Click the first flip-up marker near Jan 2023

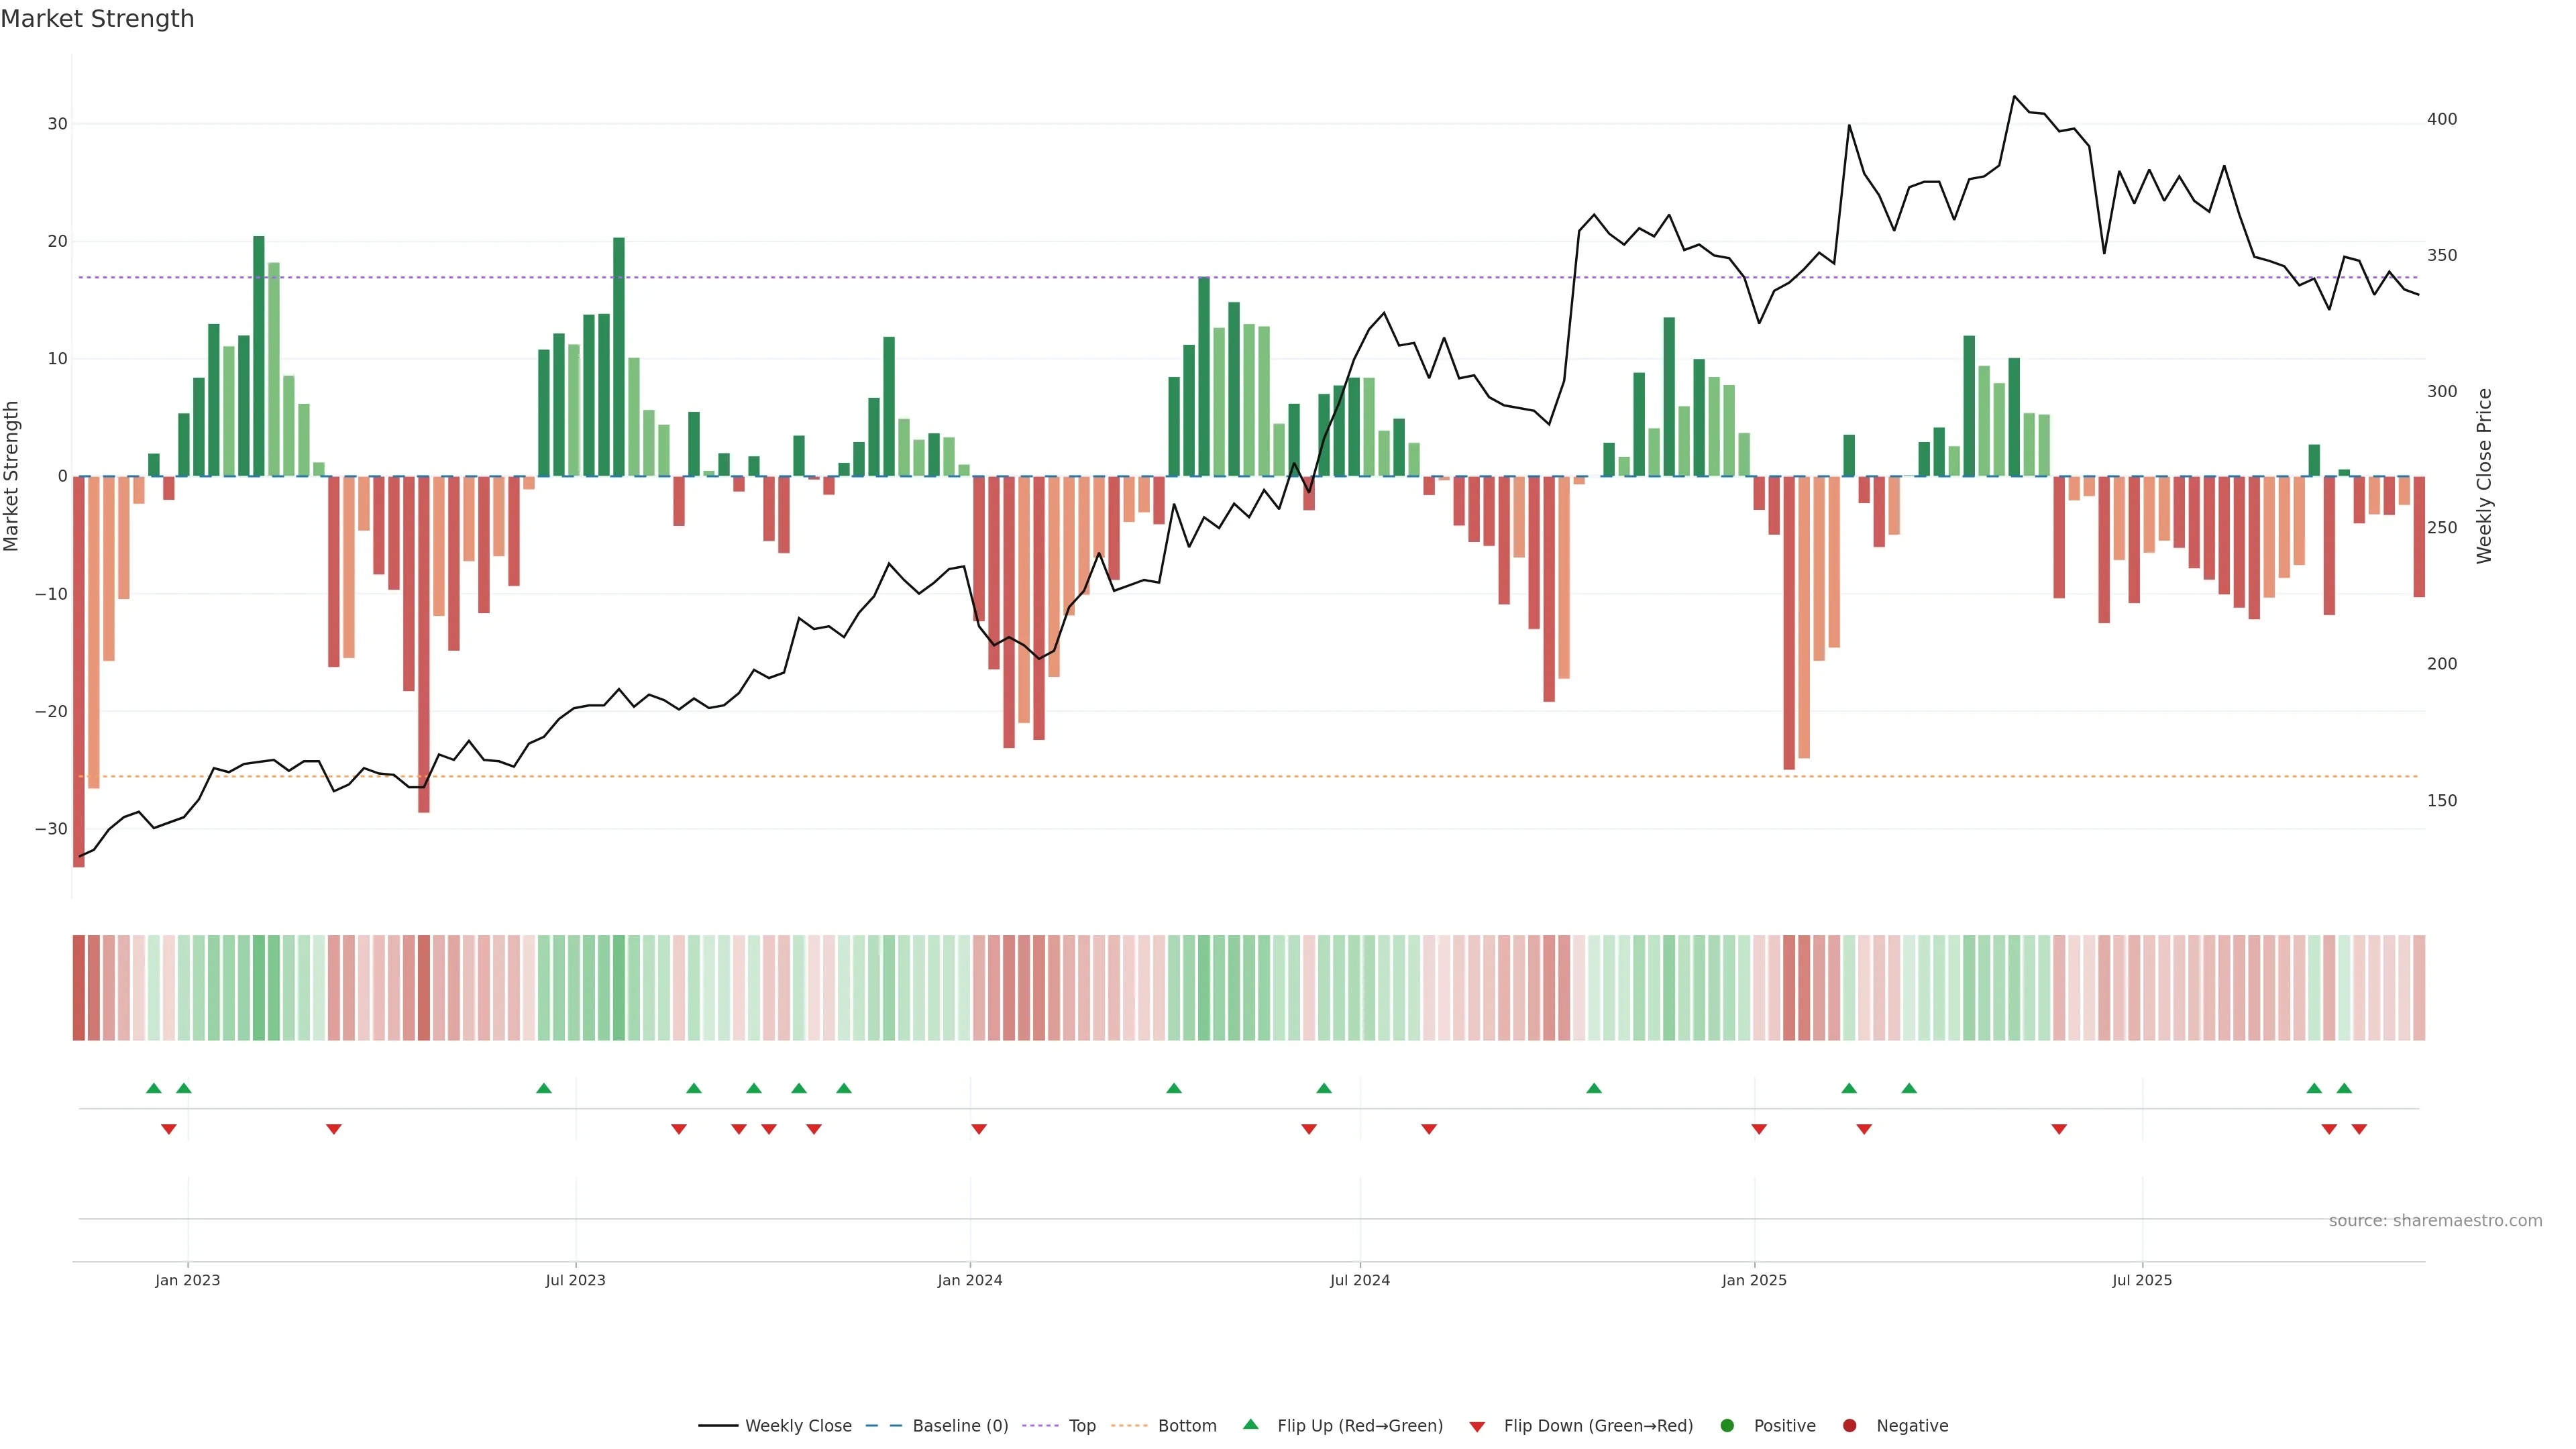(153, 1088)
